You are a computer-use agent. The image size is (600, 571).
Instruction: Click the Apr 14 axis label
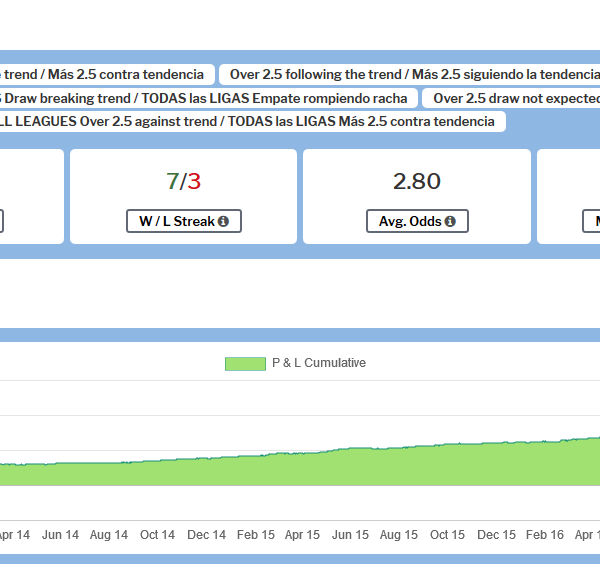click(10, 535)
